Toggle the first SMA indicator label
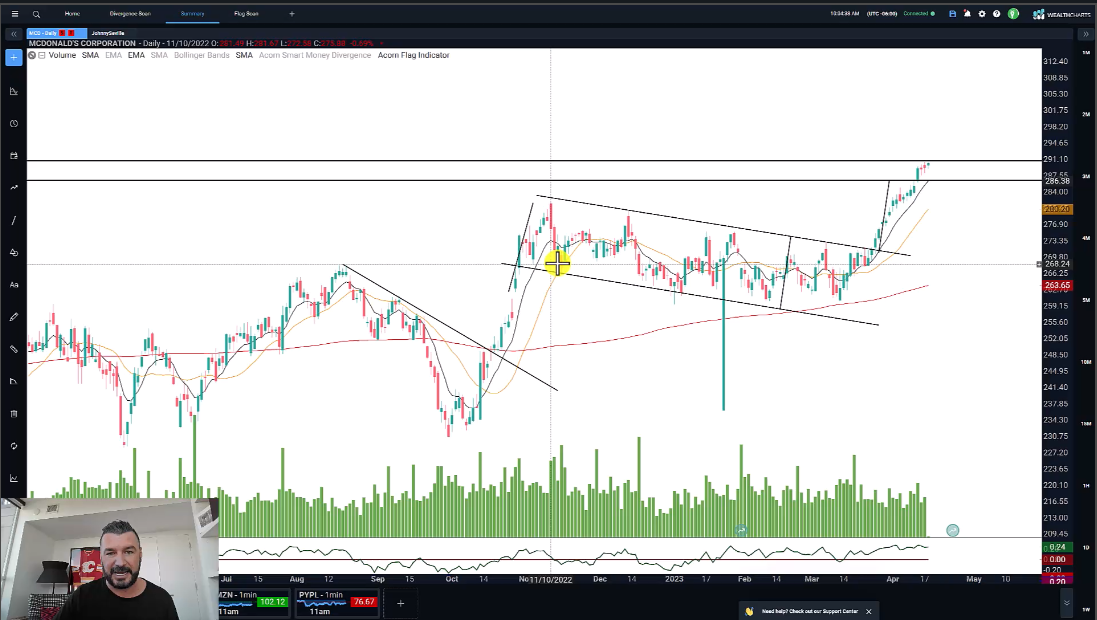The width and height of the screenshot is (1097, 620). click(x=90, y=55)
